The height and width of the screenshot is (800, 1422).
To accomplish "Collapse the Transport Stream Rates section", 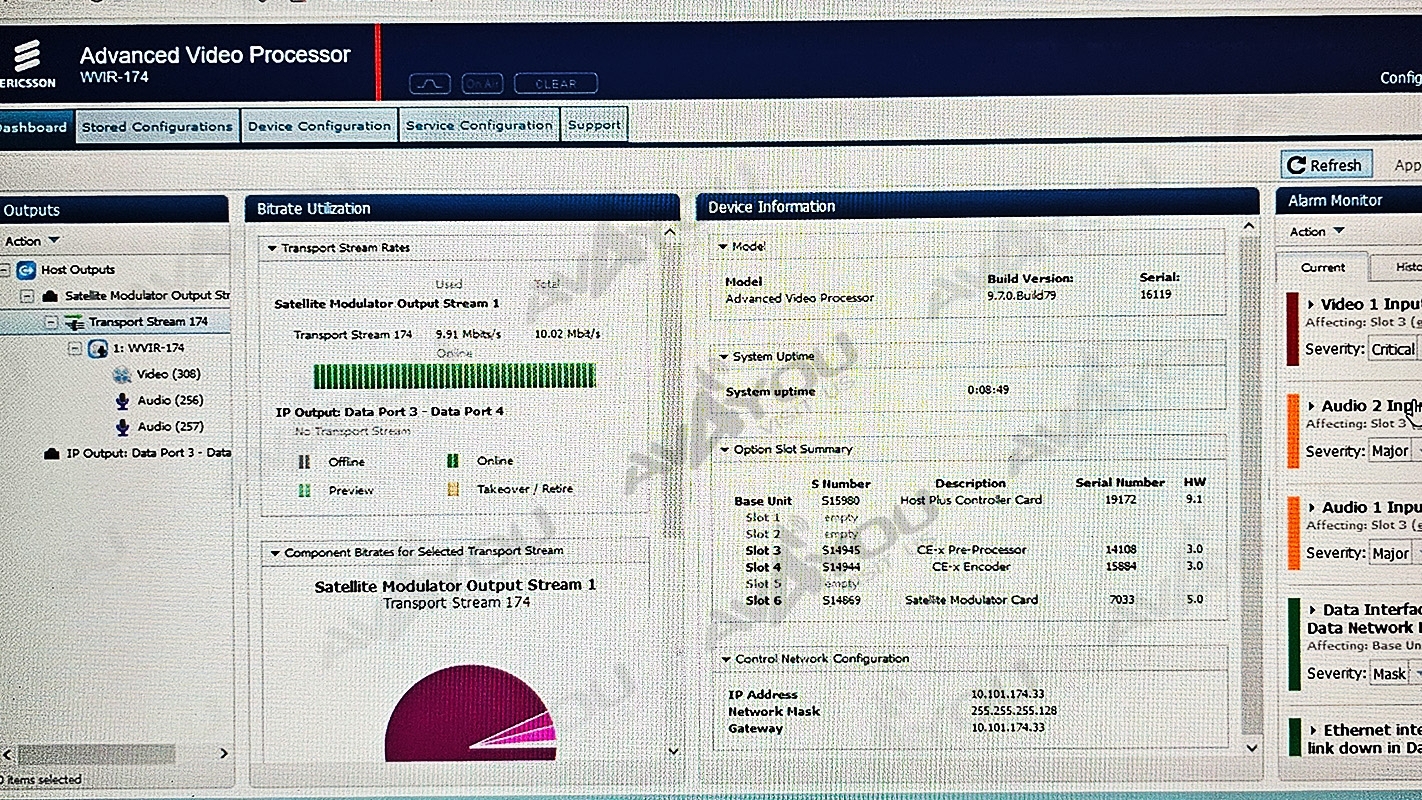I will [271, 248].
